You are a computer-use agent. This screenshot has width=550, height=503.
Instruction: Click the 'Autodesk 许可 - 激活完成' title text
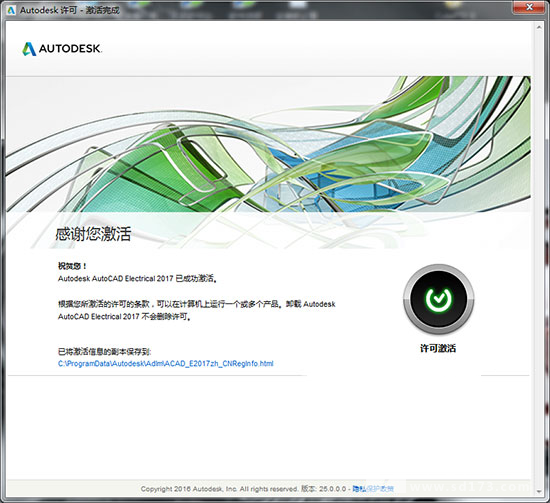[x=69, y=10]
